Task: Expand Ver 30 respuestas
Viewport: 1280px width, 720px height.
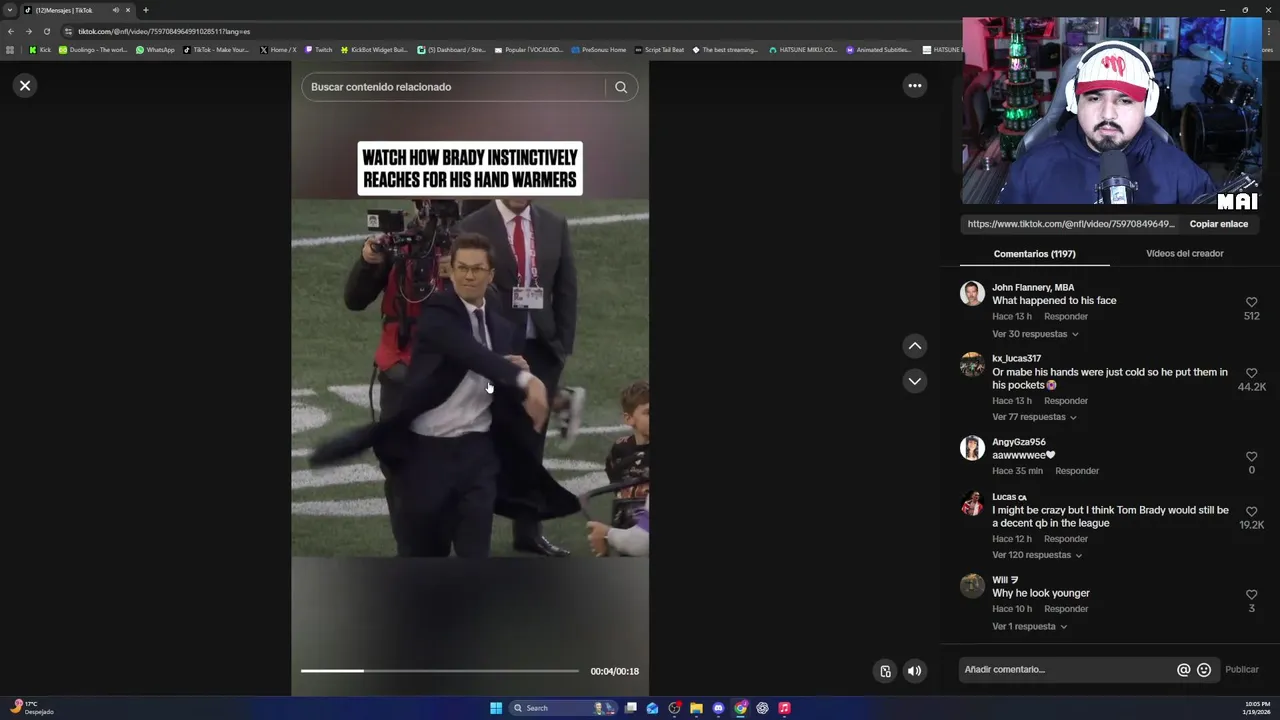Action: pyautogui.click(x=1035, y=334)
